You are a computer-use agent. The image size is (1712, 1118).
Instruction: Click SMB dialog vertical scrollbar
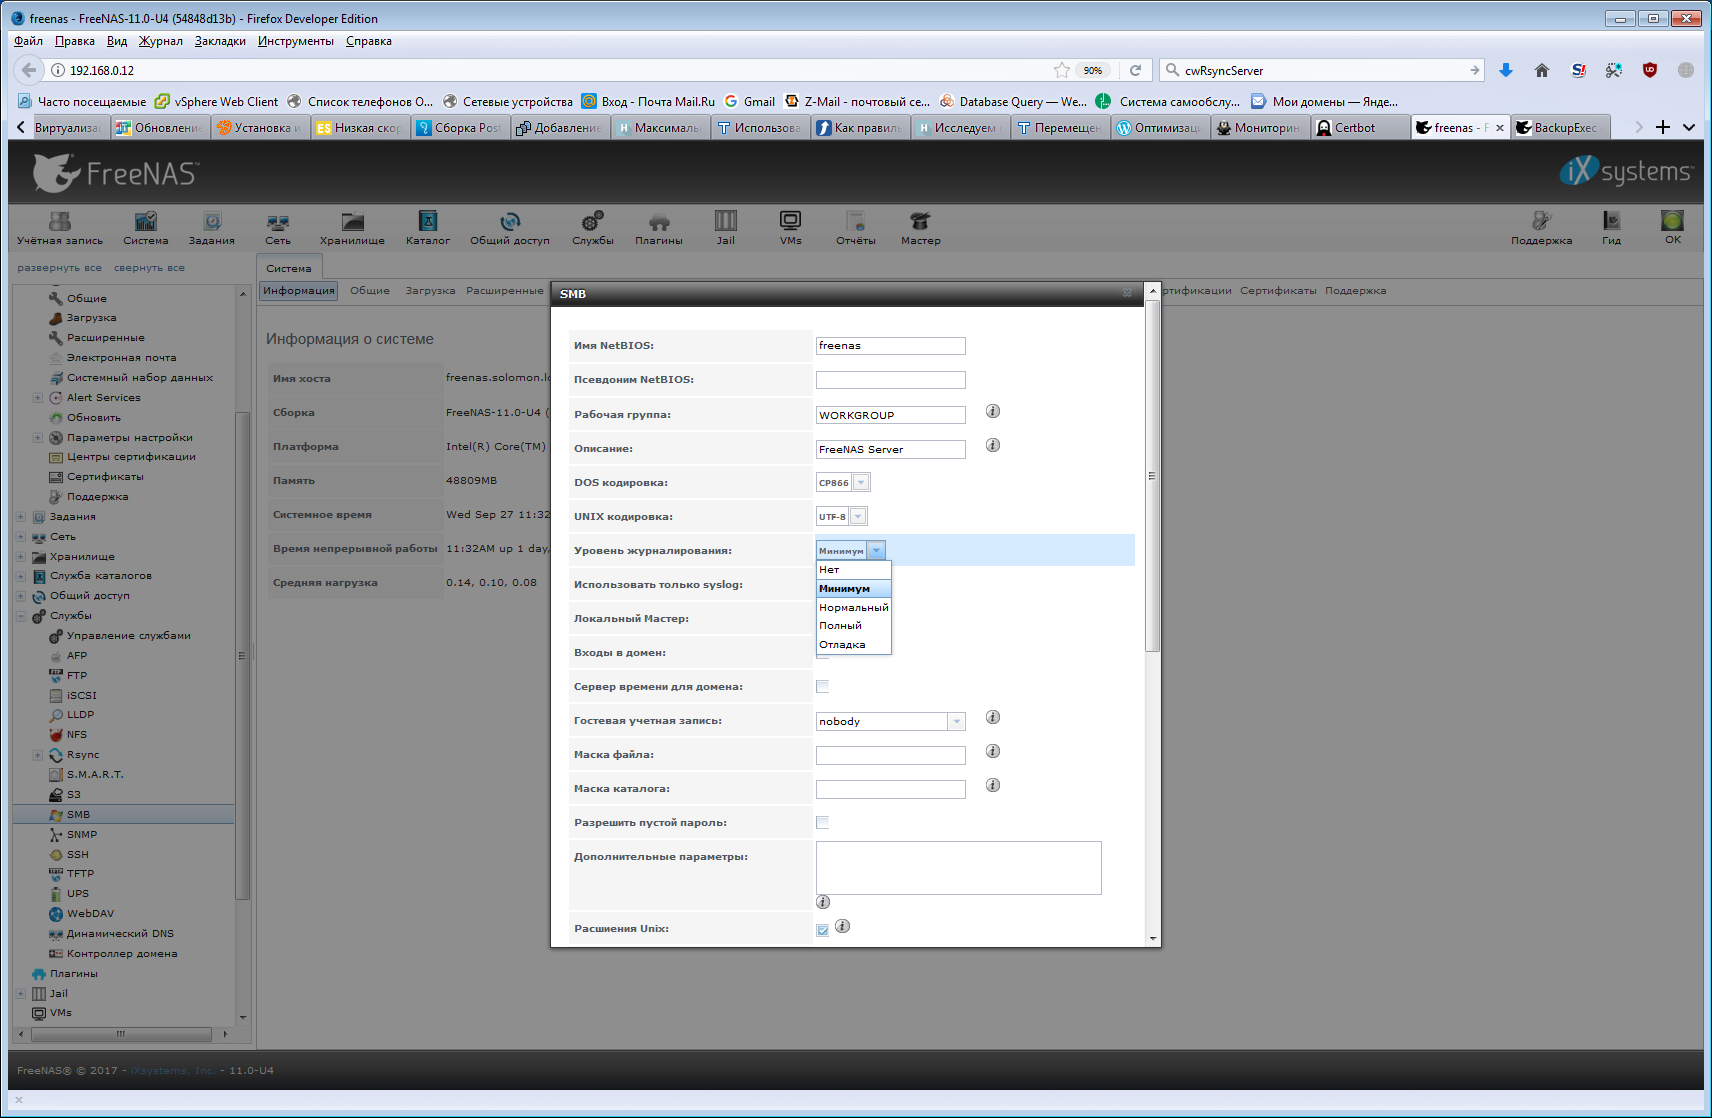[x=1153, y=476]
